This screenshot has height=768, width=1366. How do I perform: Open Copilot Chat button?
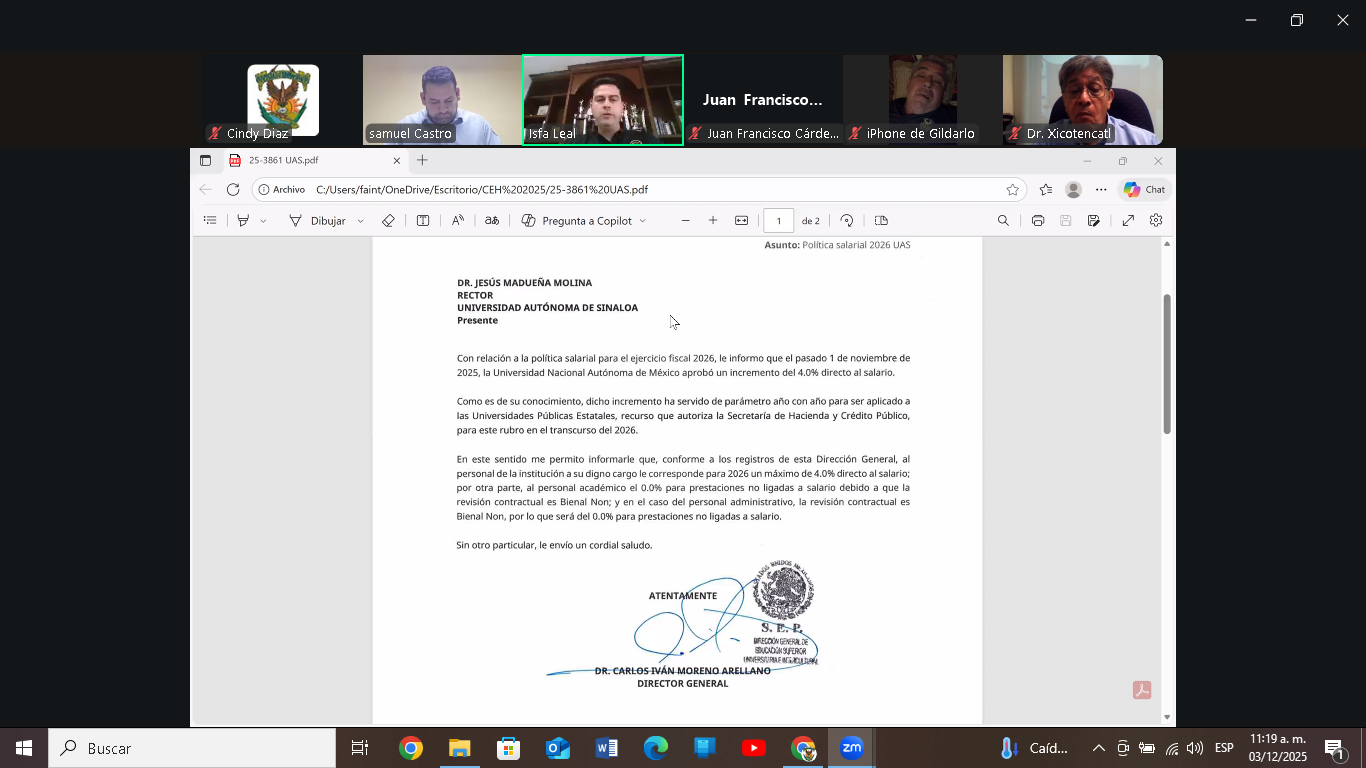coord(1144,190)
